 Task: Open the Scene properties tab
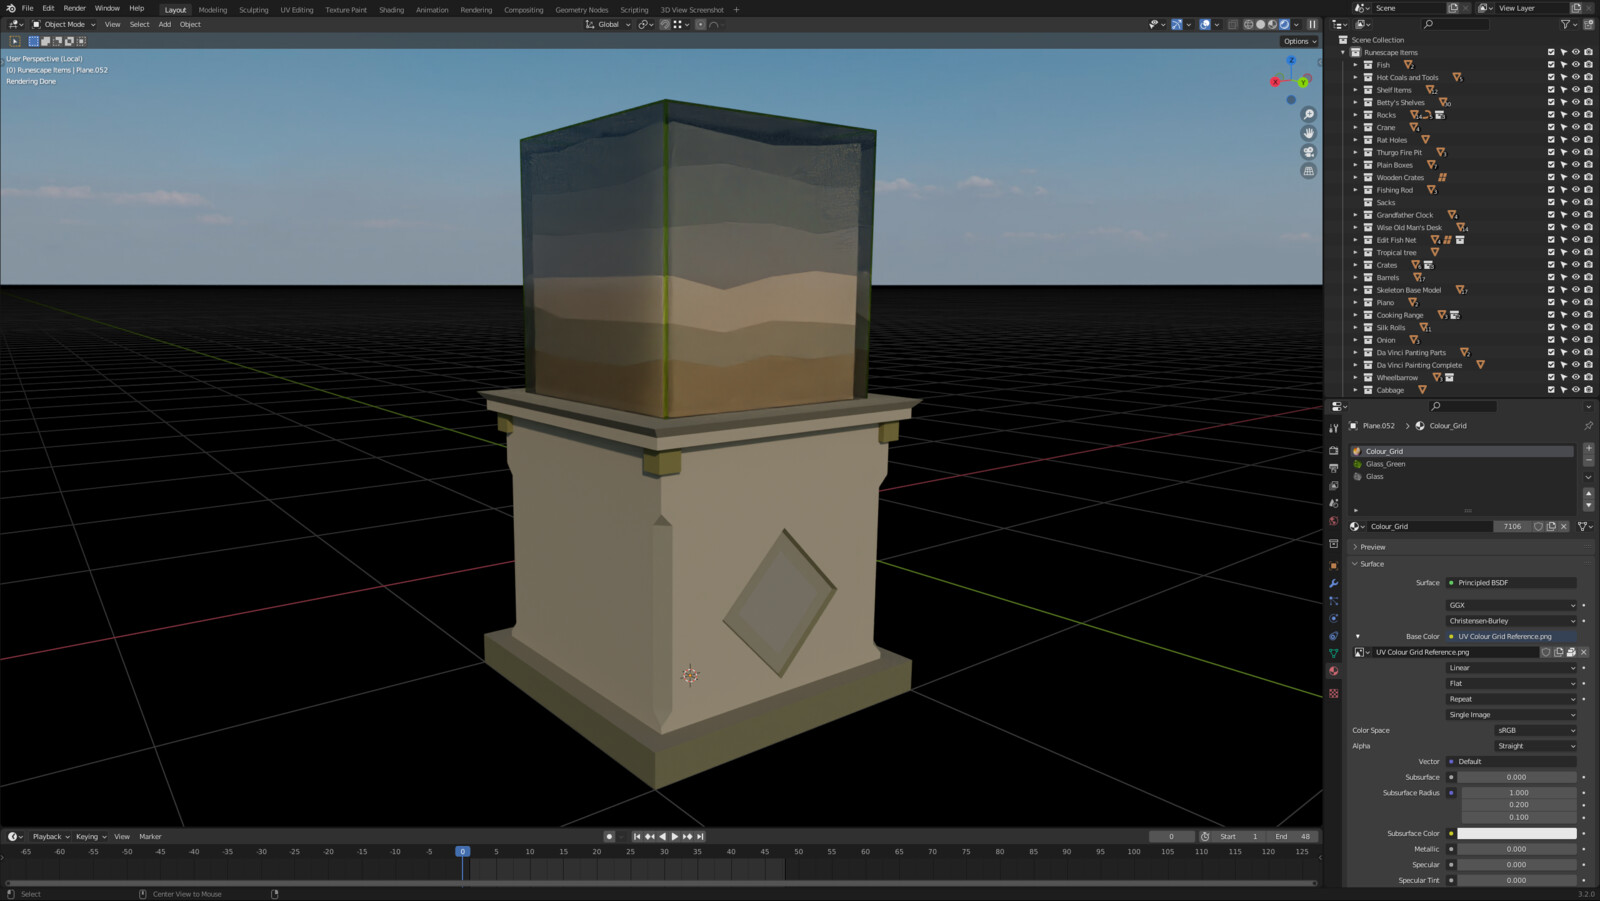(1333, 503)
